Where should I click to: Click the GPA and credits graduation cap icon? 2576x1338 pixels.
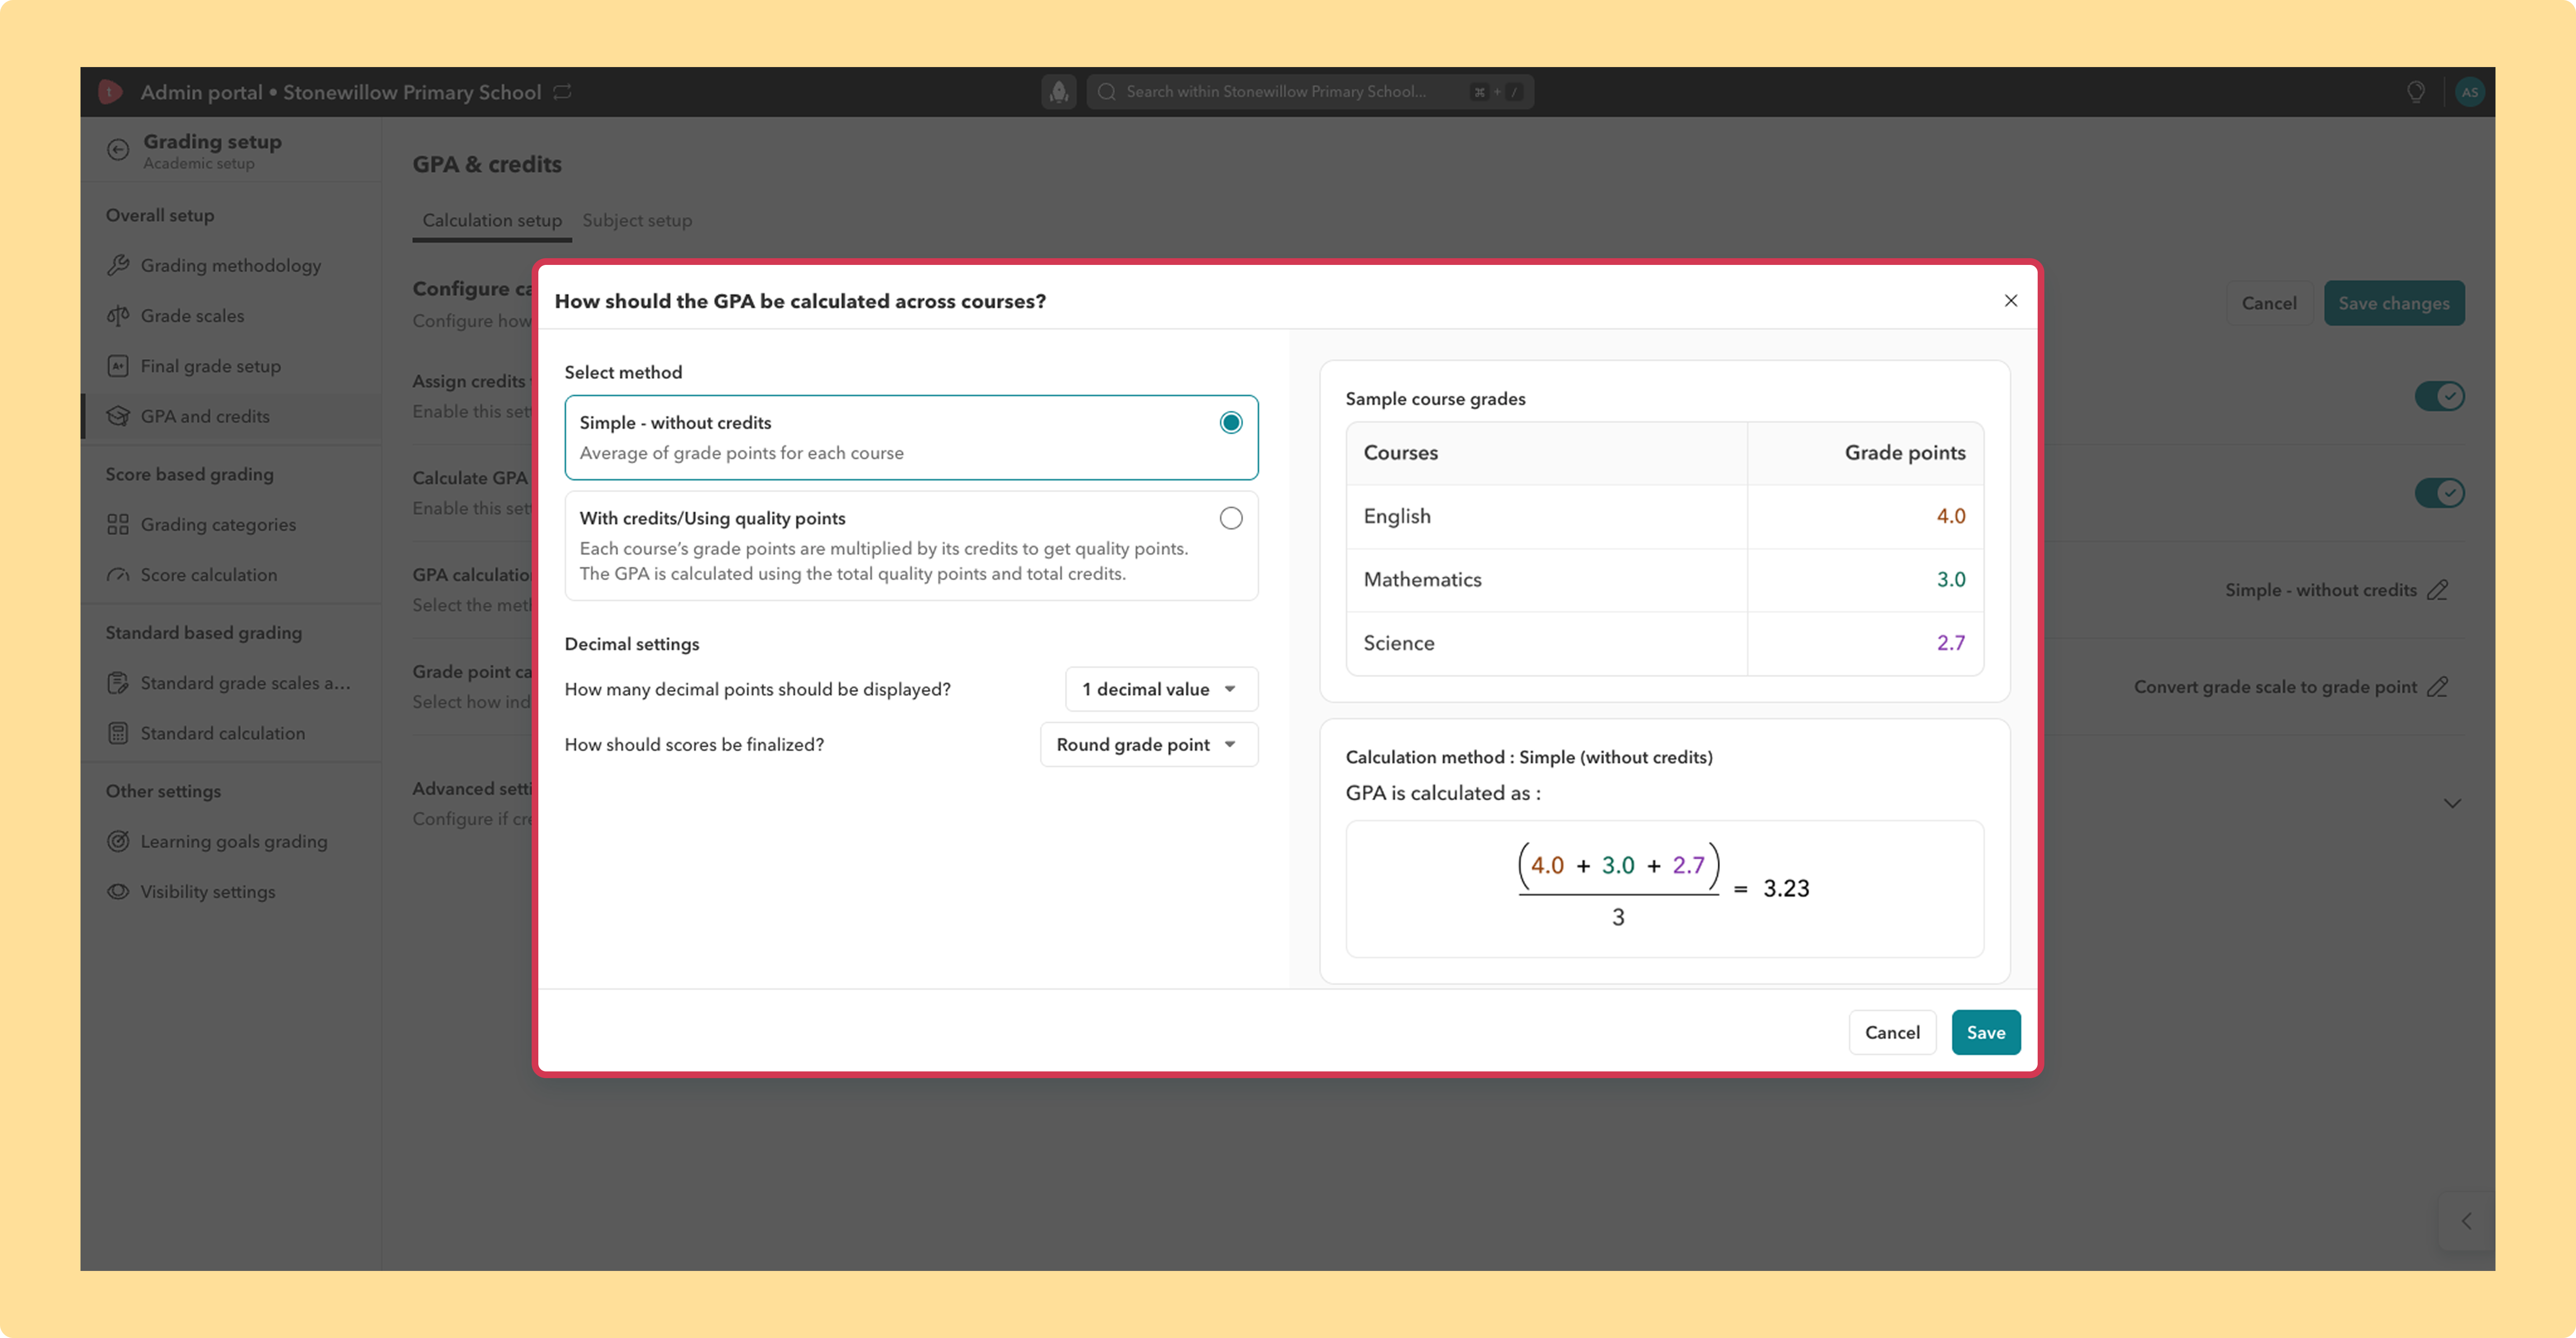[x=118, y=416]
